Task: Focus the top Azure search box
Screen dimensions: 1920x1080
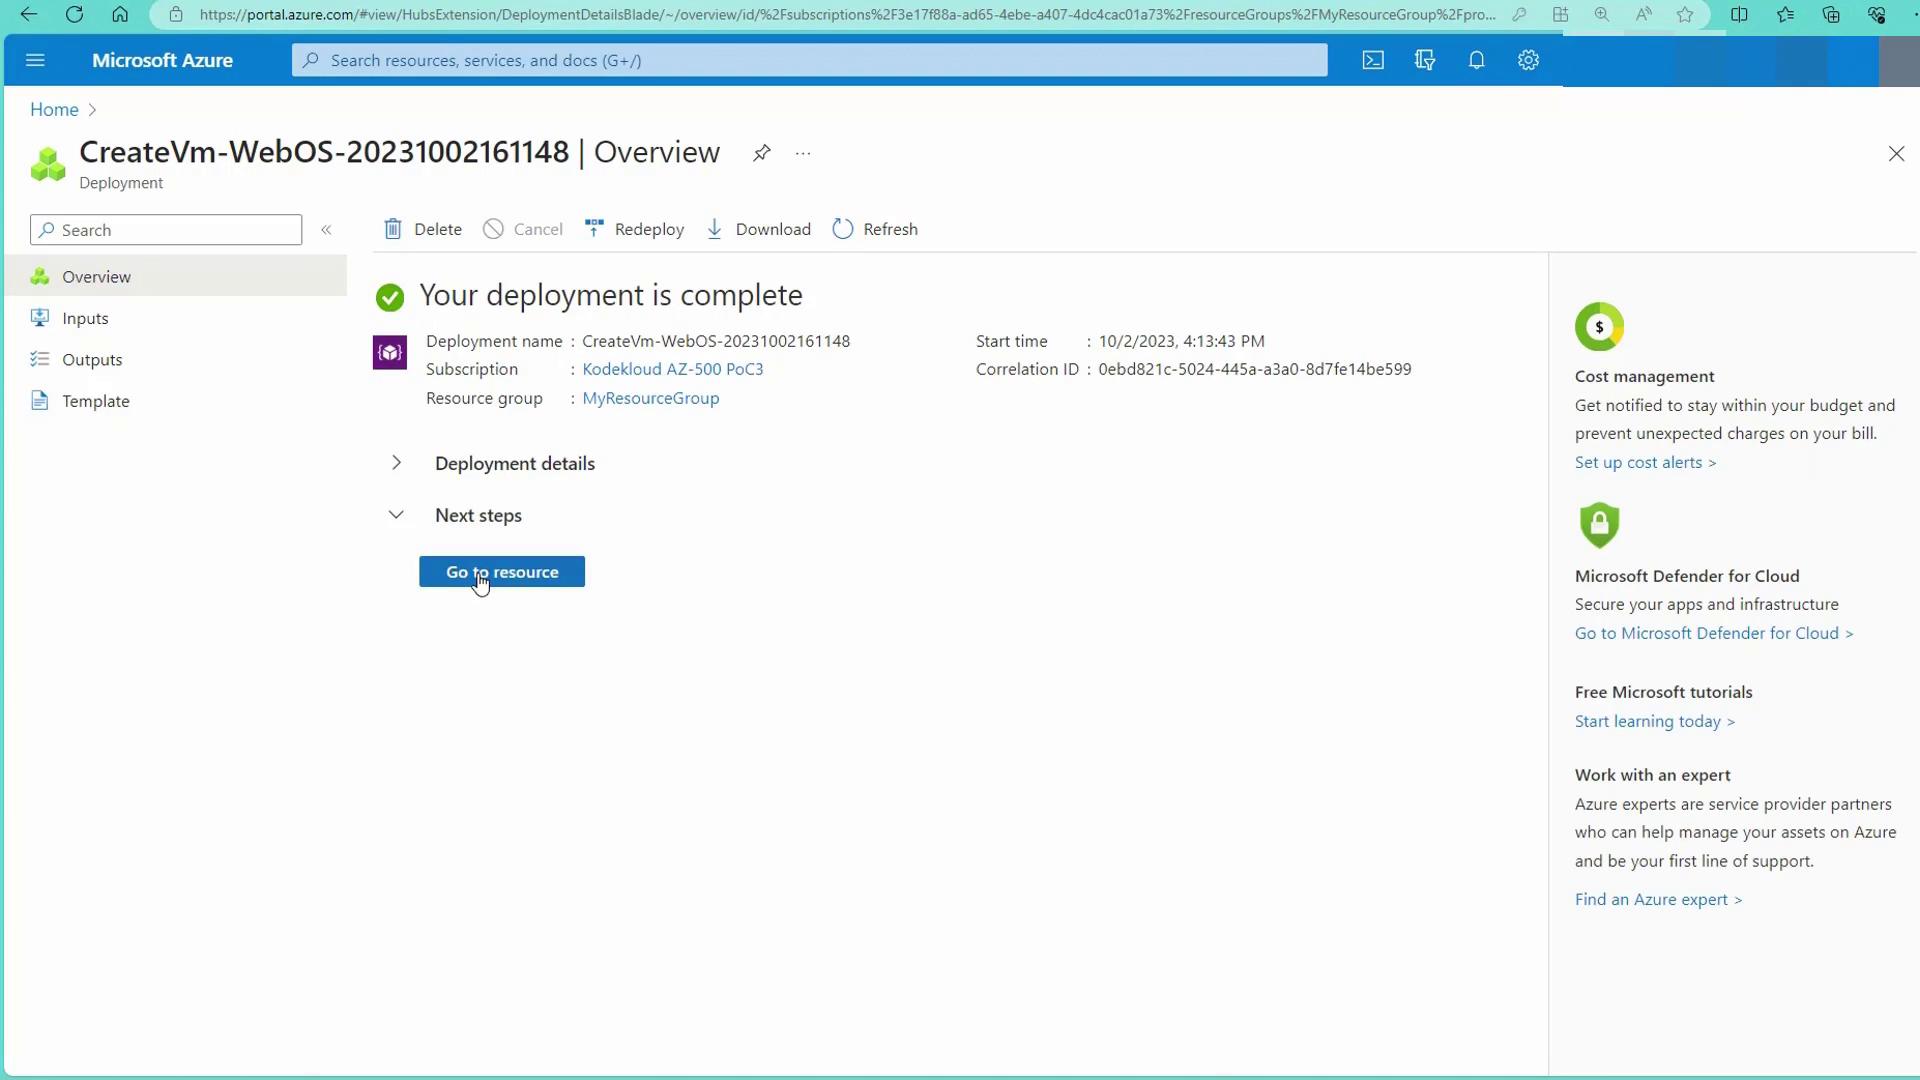Action: (810, 60)
